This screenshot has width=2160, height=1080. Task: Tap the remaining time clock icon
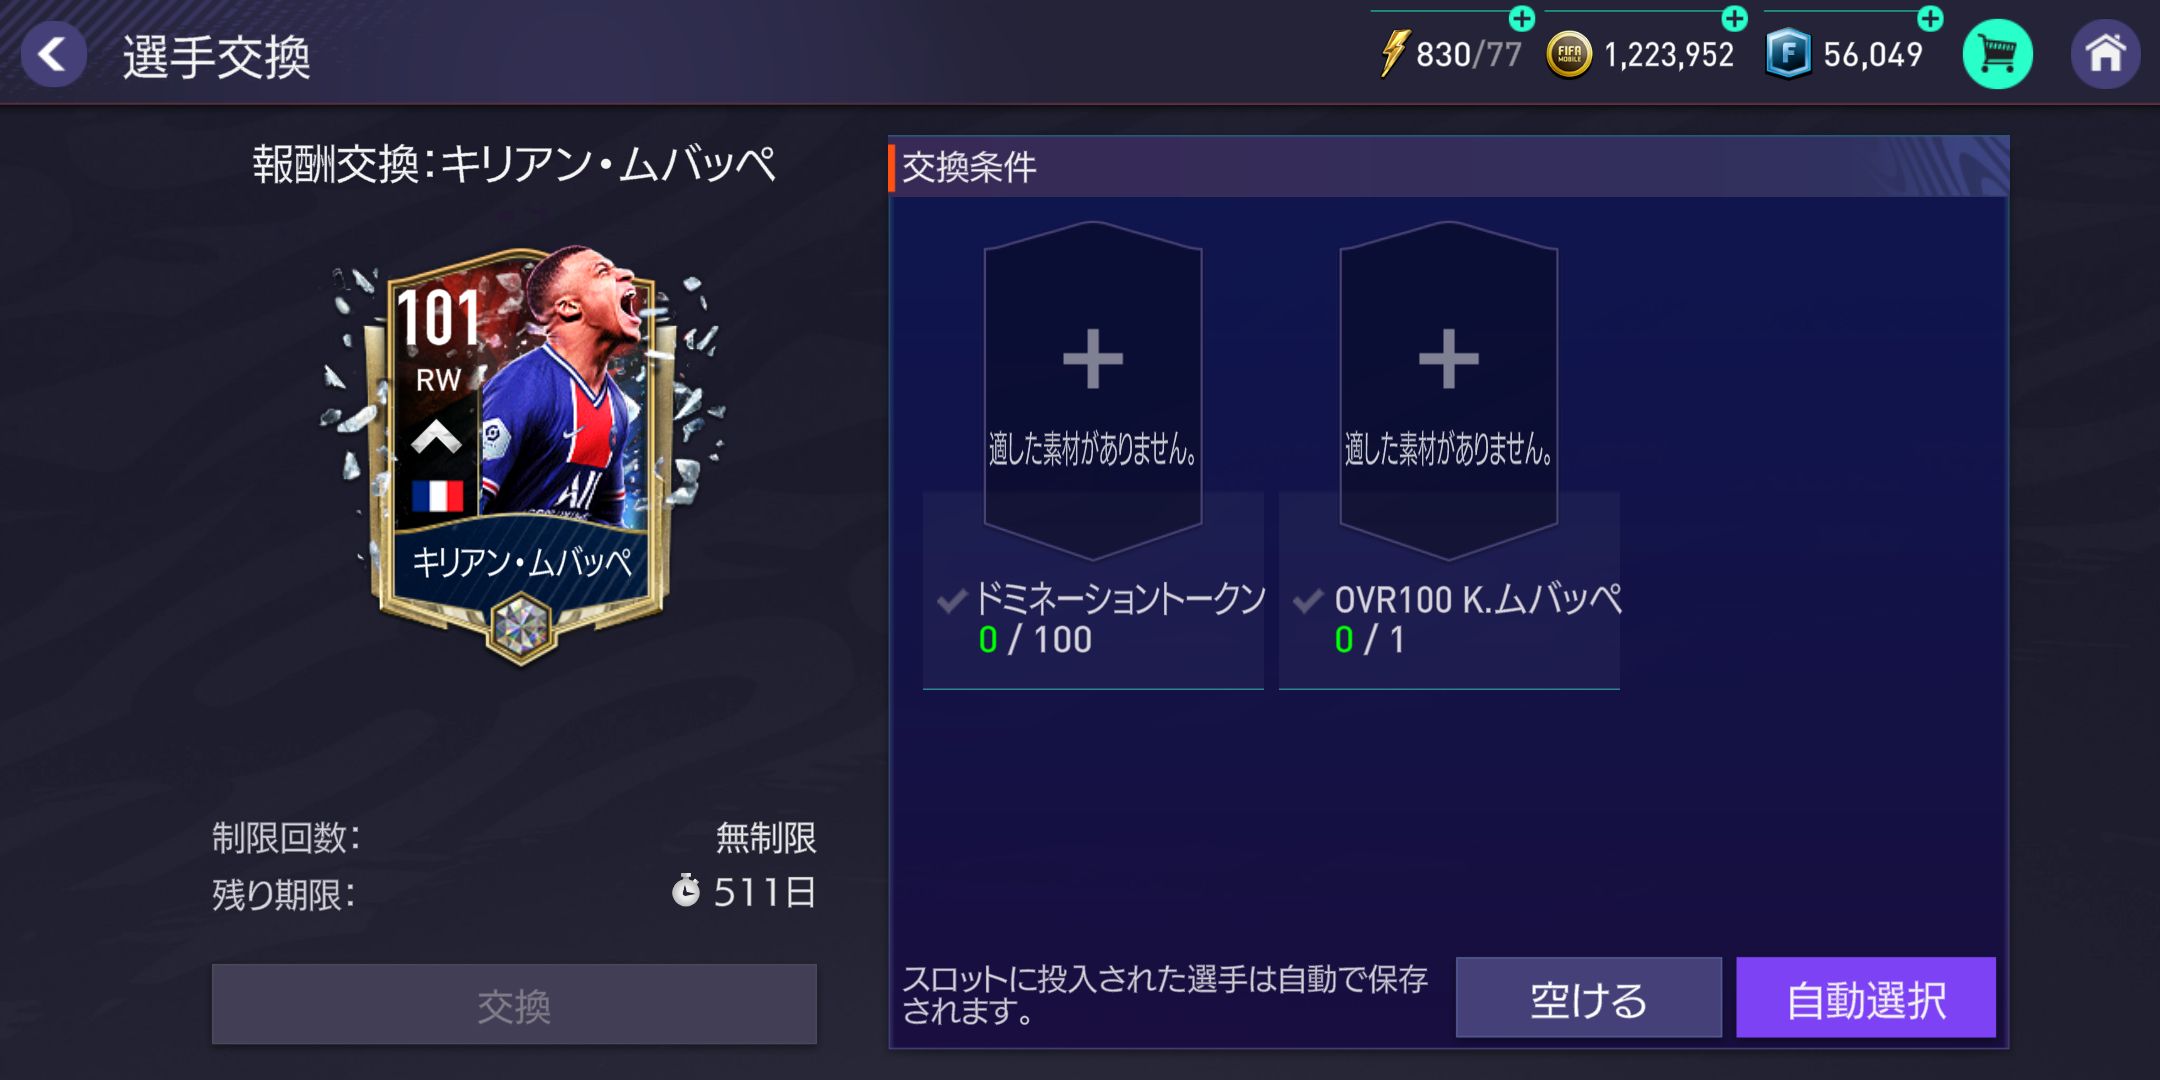(686, 890)
